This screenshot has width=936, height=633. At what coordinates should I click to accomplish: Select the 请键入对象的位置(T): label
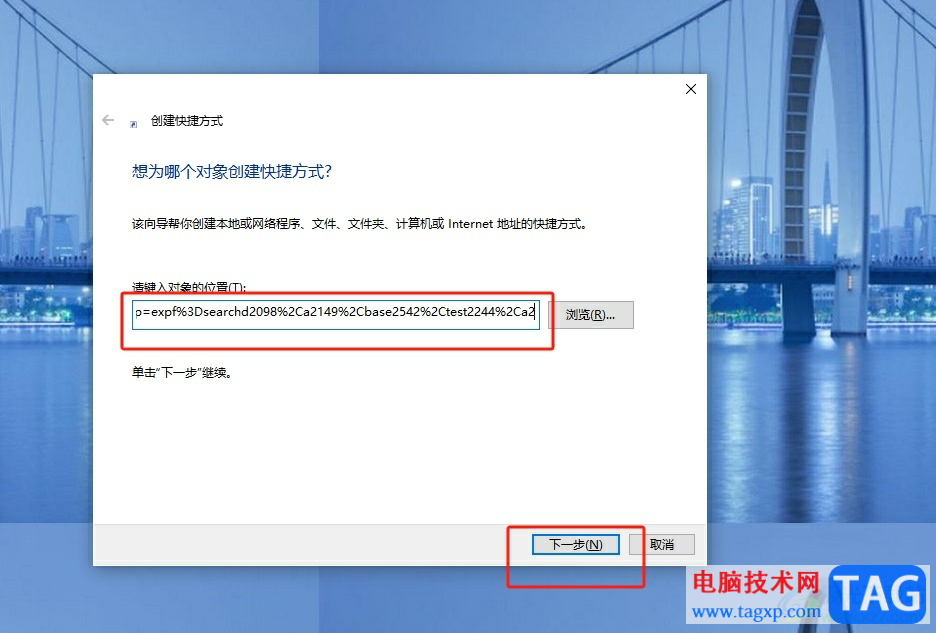point(189,287)
